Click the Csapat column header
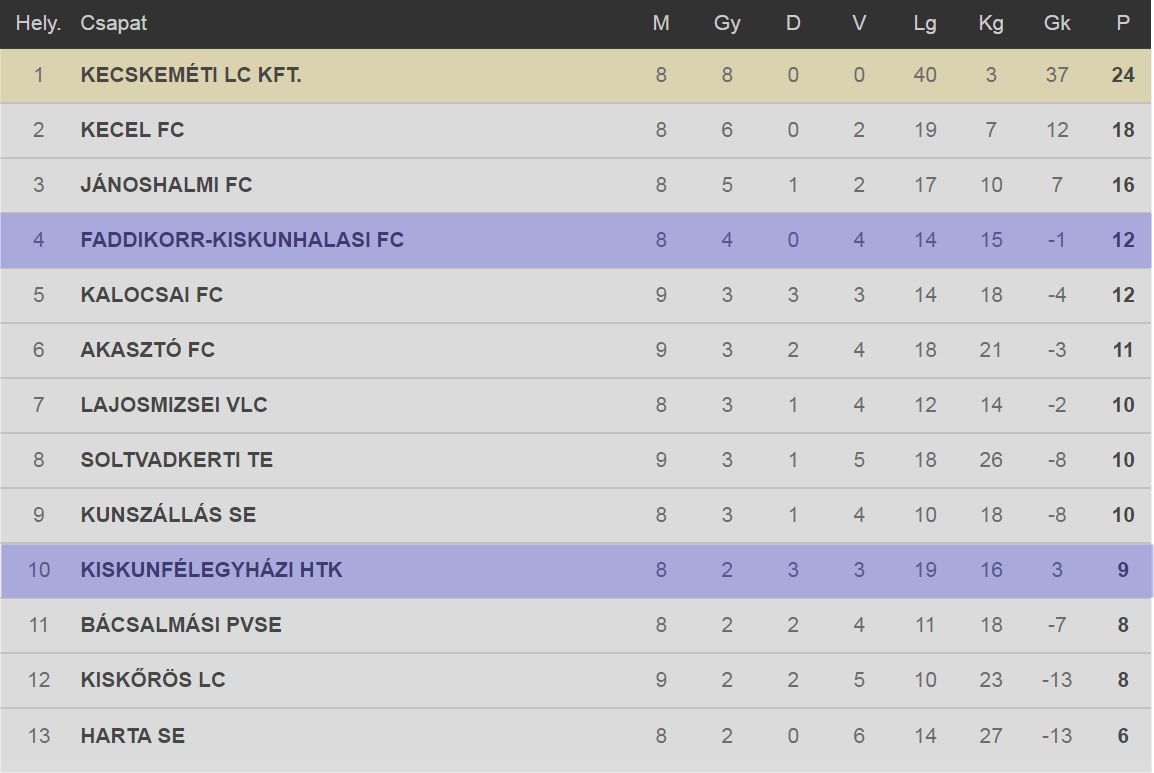 click(113, 23)
